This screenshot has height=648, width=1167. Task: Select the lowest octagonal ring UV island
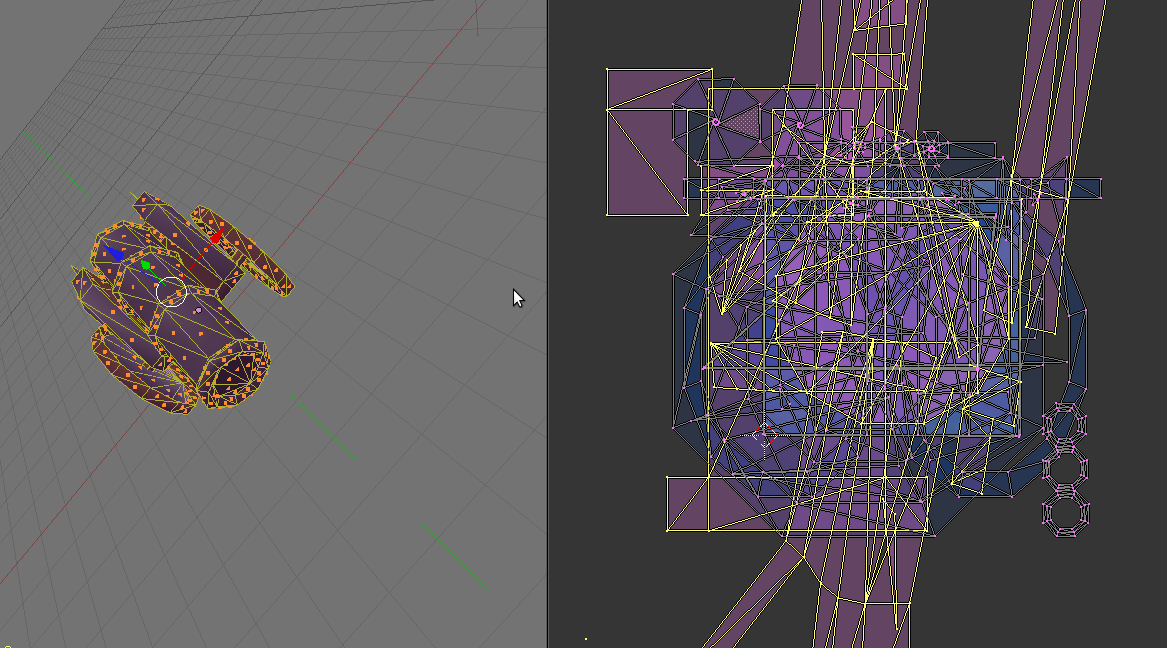click(x=1066, y=515)
